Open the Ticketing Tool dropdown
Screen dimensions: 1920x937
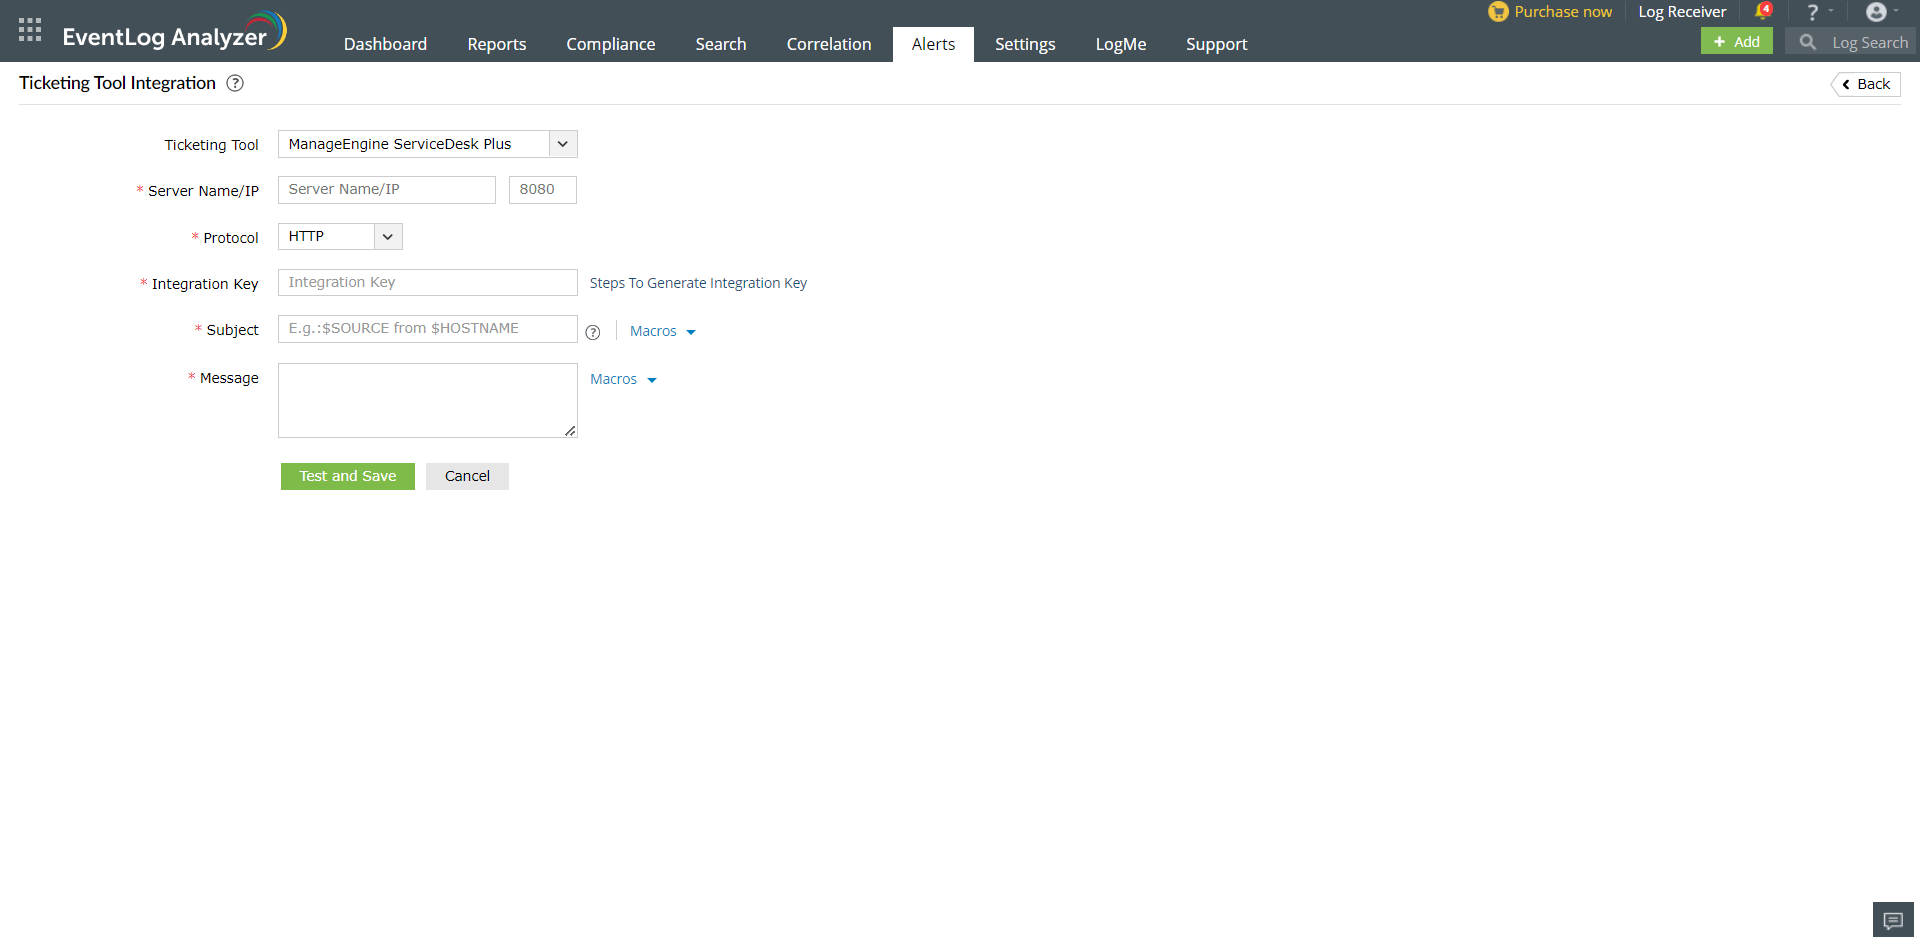pyautogui.click(x=428, y=144)
